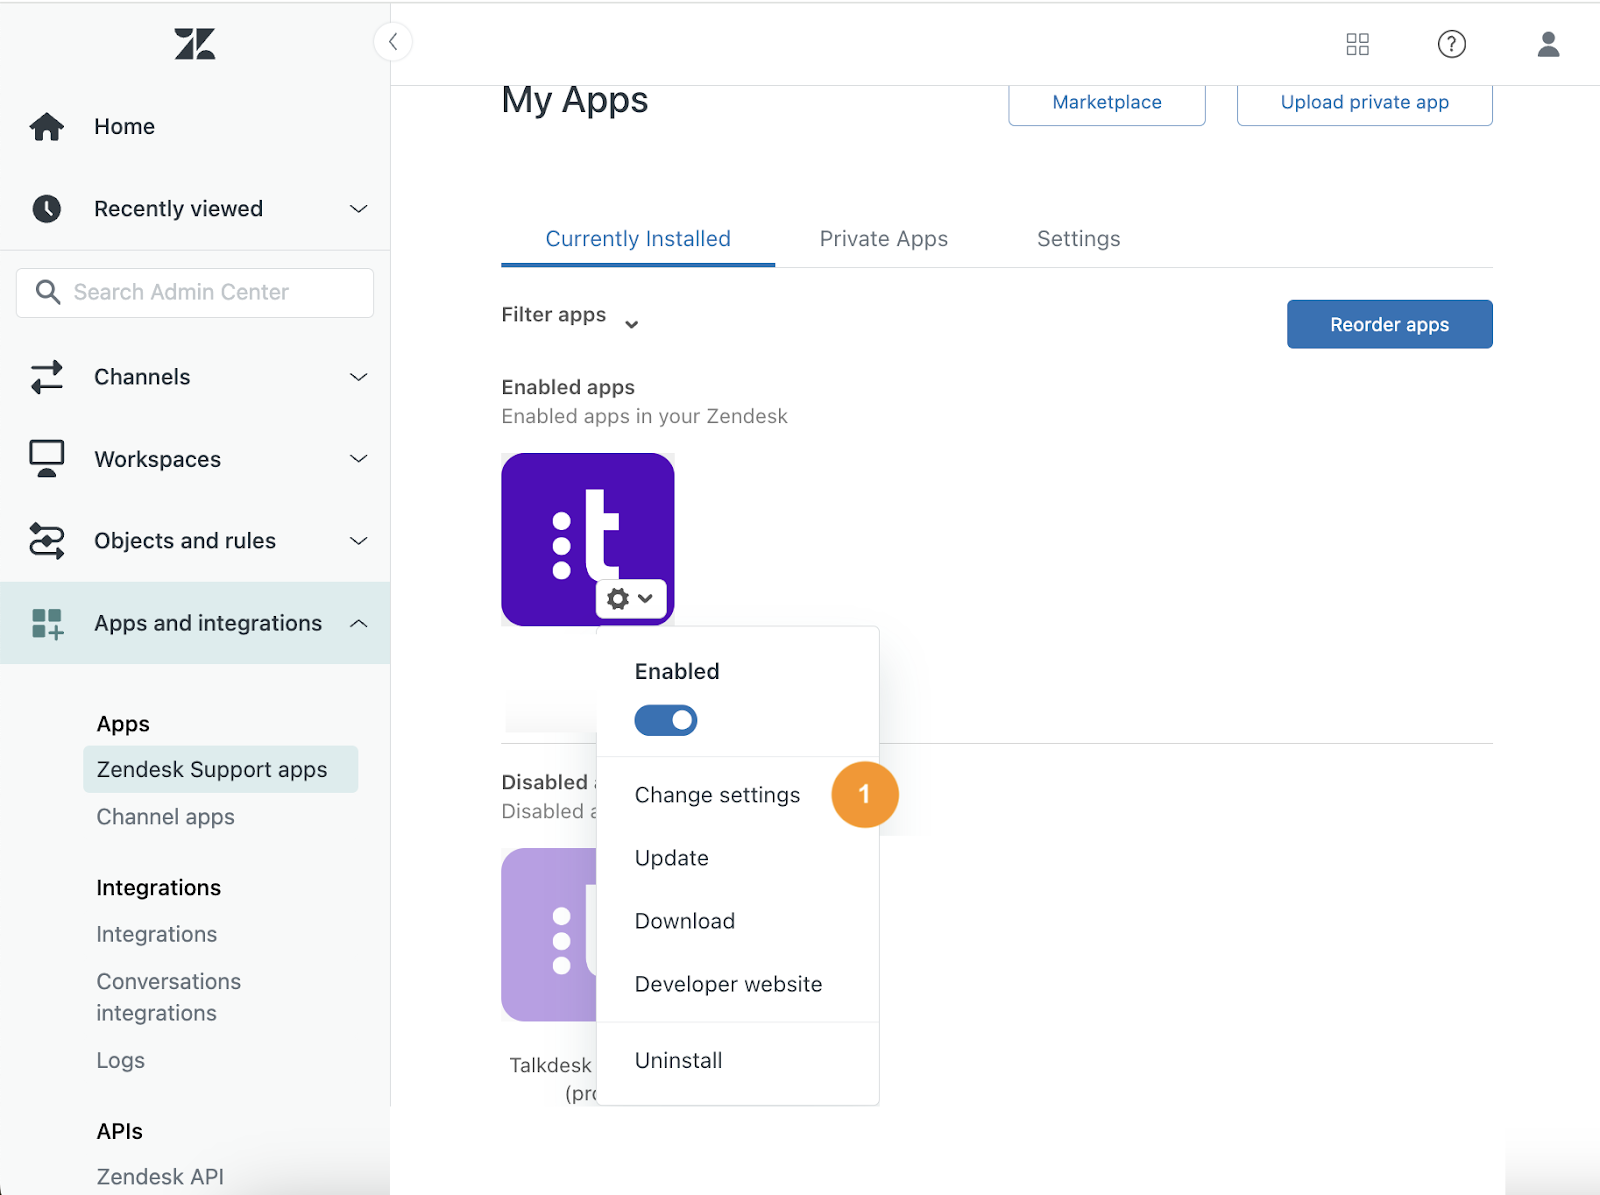Viewport: 1600px width, 1195px height.
Task: Click the Workspaces monitor icon
Action: 47,459
